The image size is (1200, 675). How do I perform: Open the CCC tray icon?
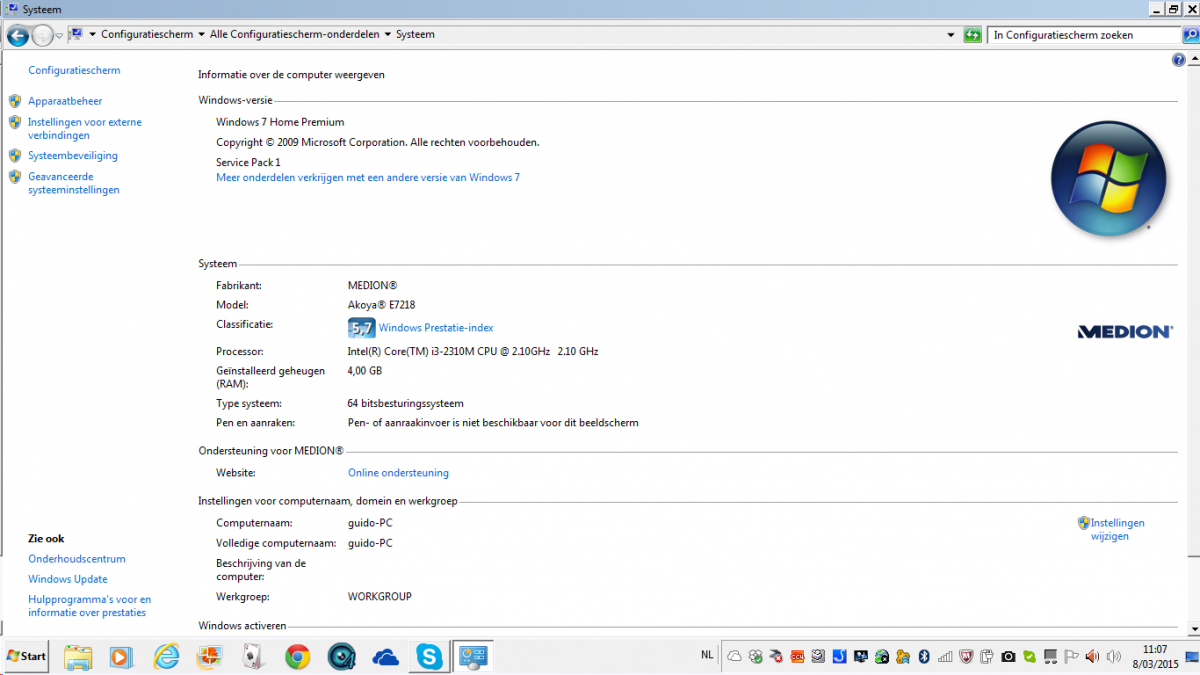[797, 657]
